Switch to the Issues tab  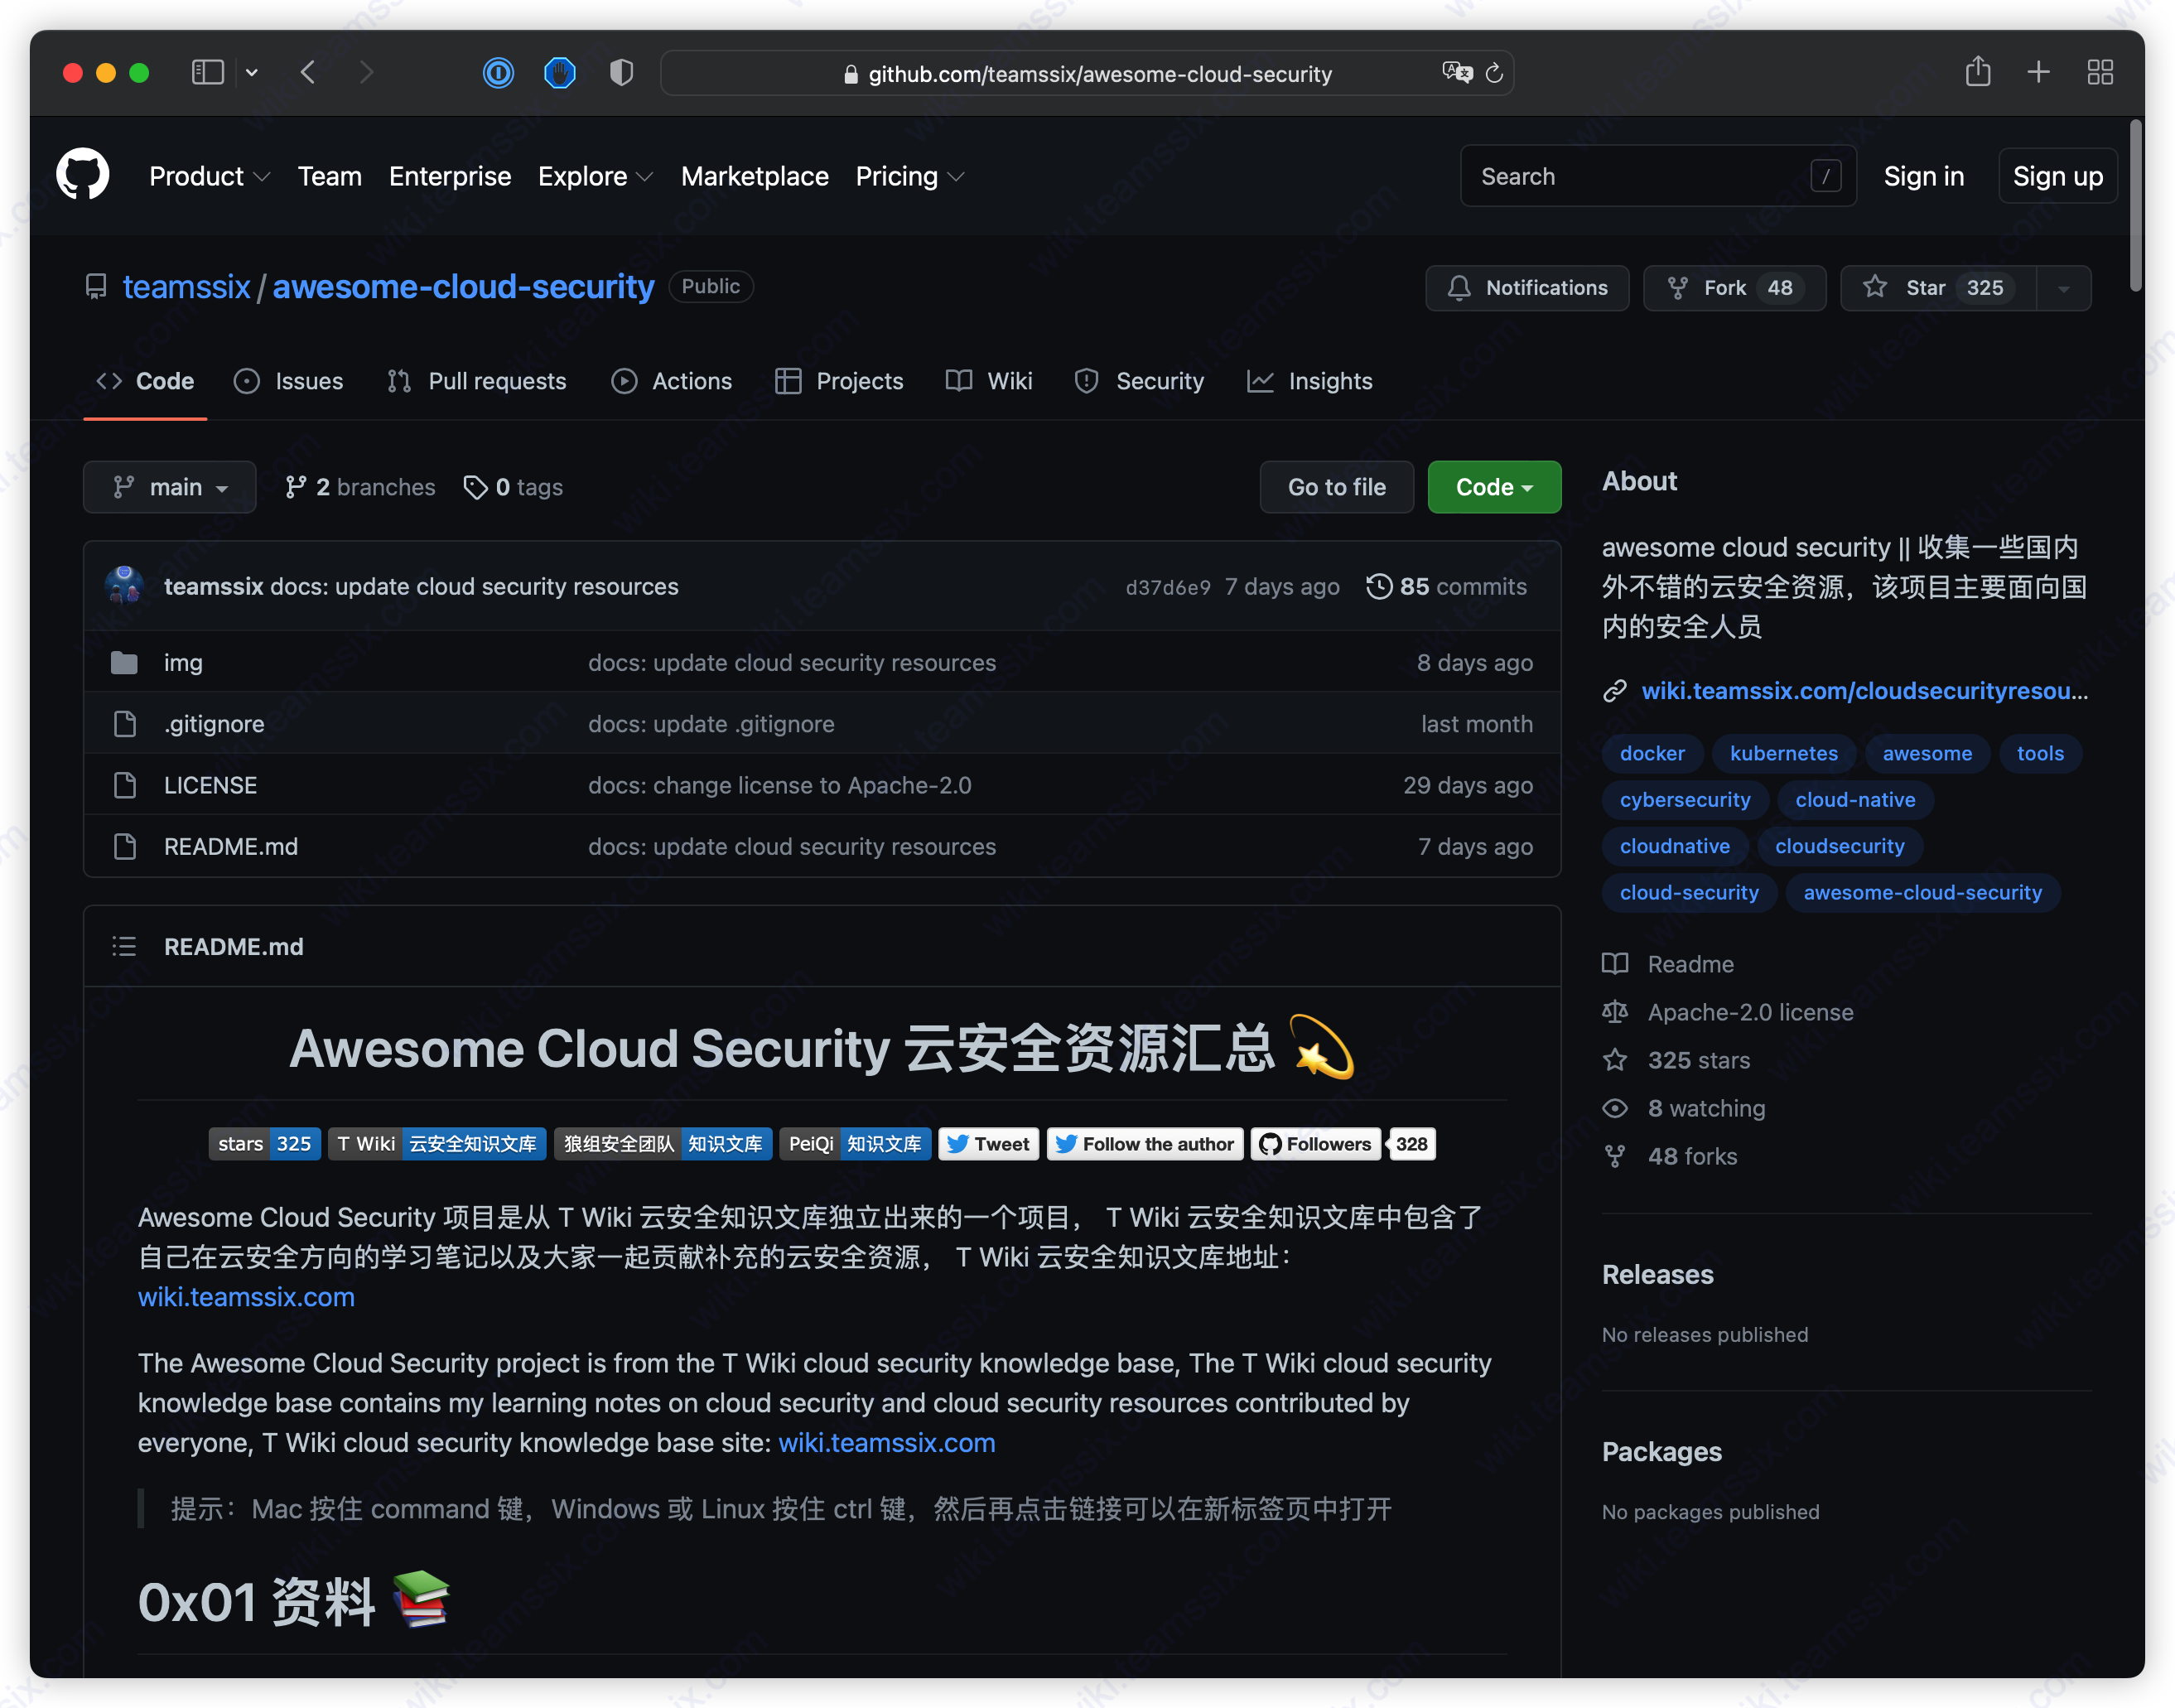click(289, 381)
